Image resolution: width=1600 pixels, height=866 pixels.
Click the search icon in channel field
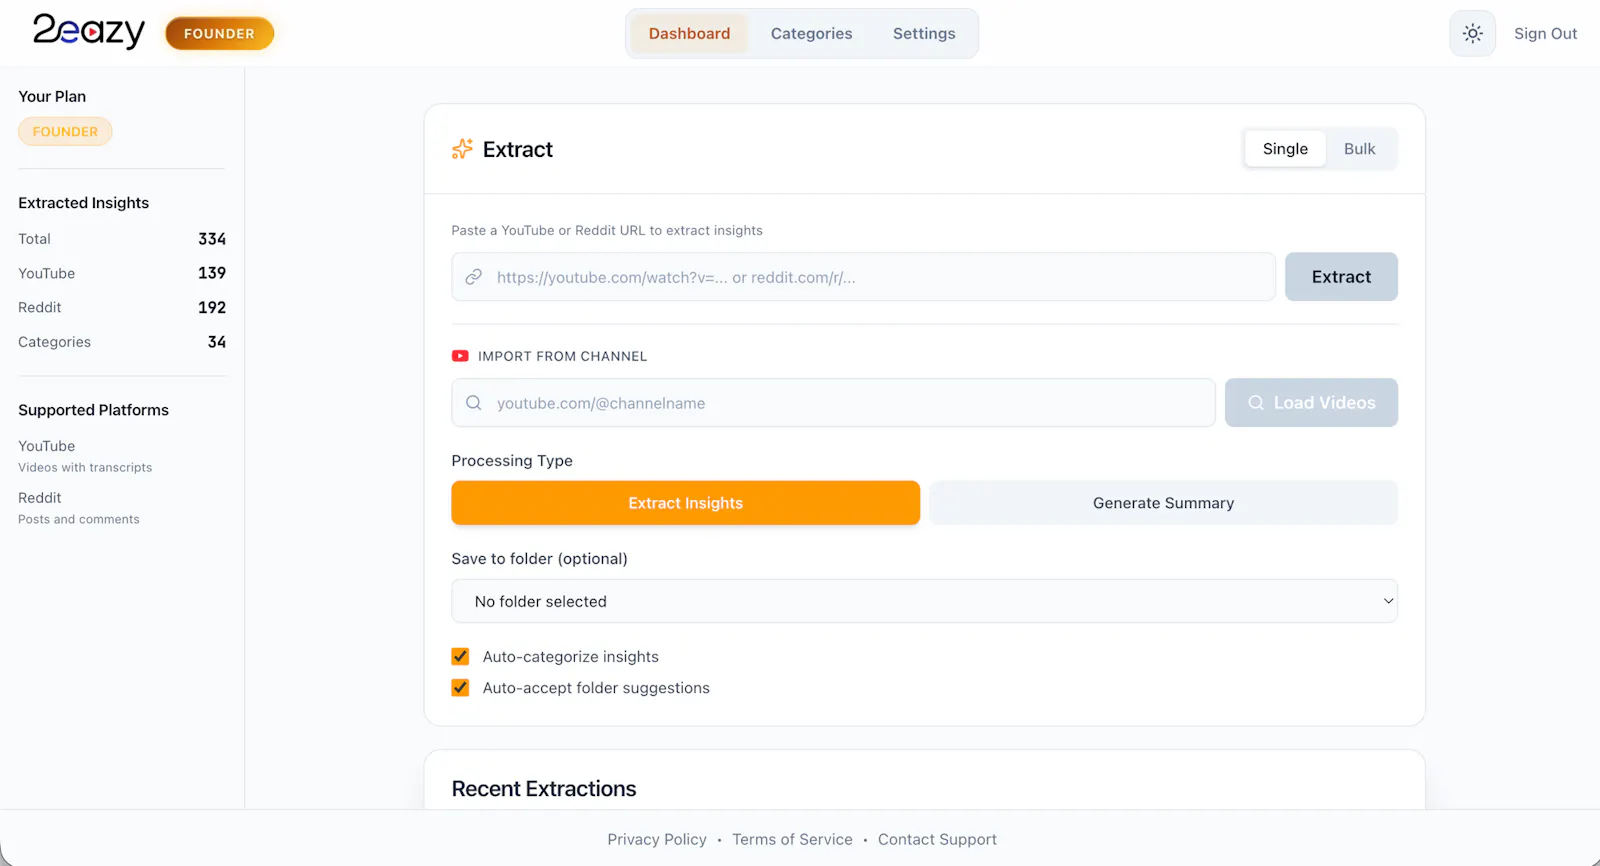click(x=474, y=403)
